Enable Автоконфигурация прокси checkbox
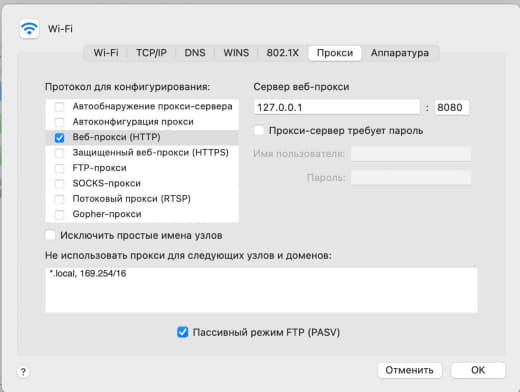 coord(59,122)
